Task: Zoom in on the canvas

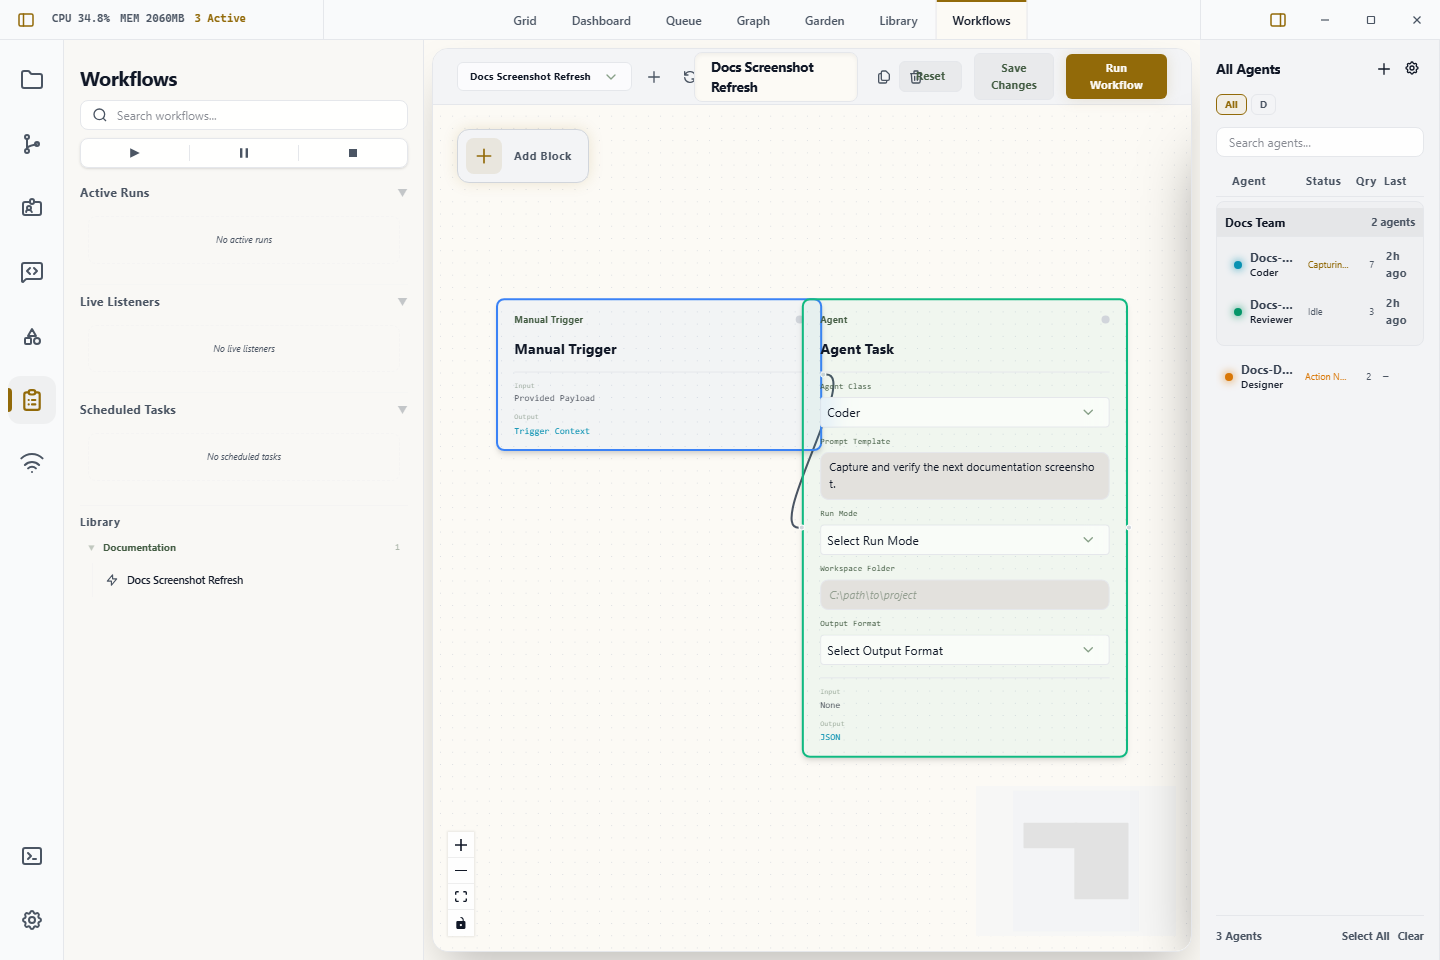Action: (x=461, y=845)
